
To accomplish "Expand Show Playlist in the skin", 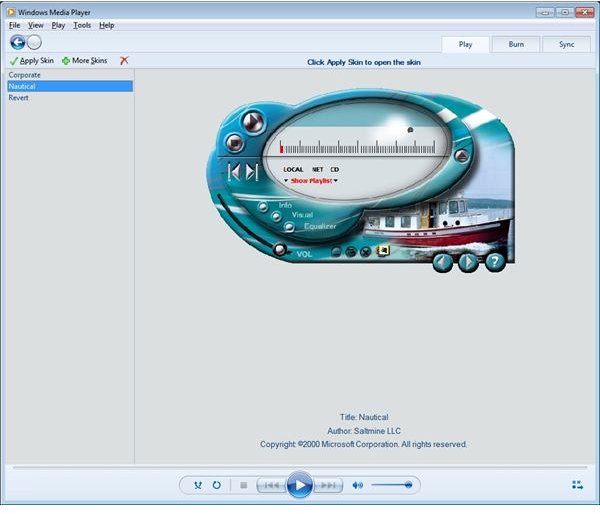I will click(311, 181).
